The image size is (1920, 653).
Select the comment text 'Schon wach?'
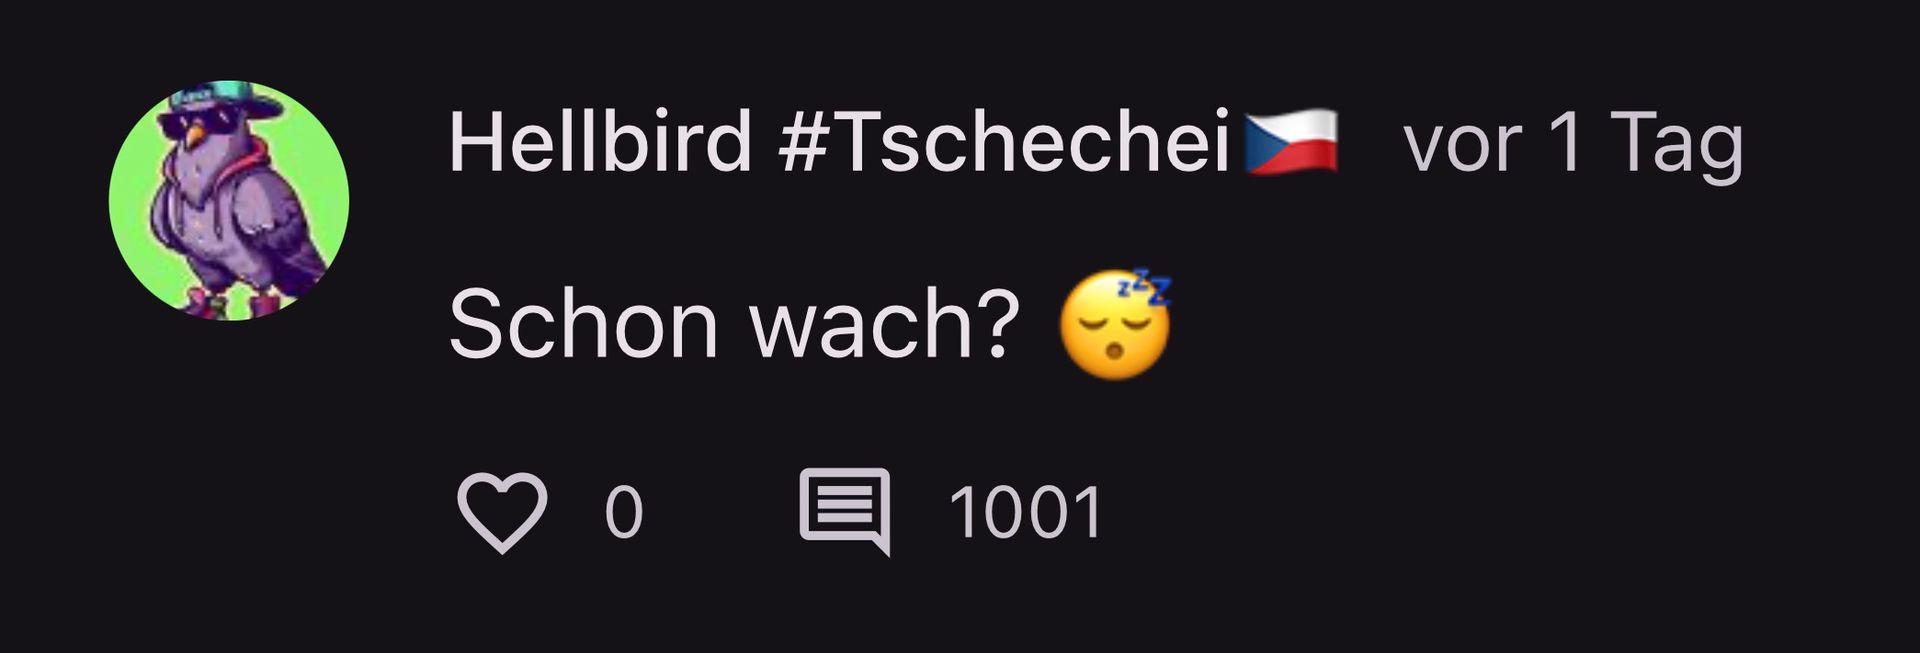click(734, 324)
